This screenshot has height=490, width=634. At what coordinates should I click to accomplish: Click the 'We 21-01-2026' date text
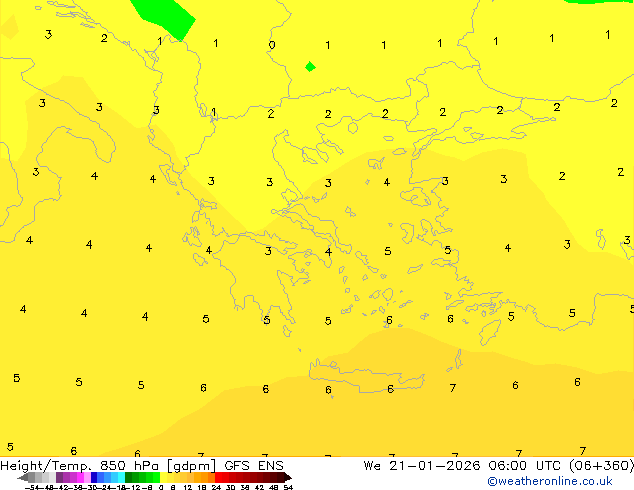pos(422,465)
